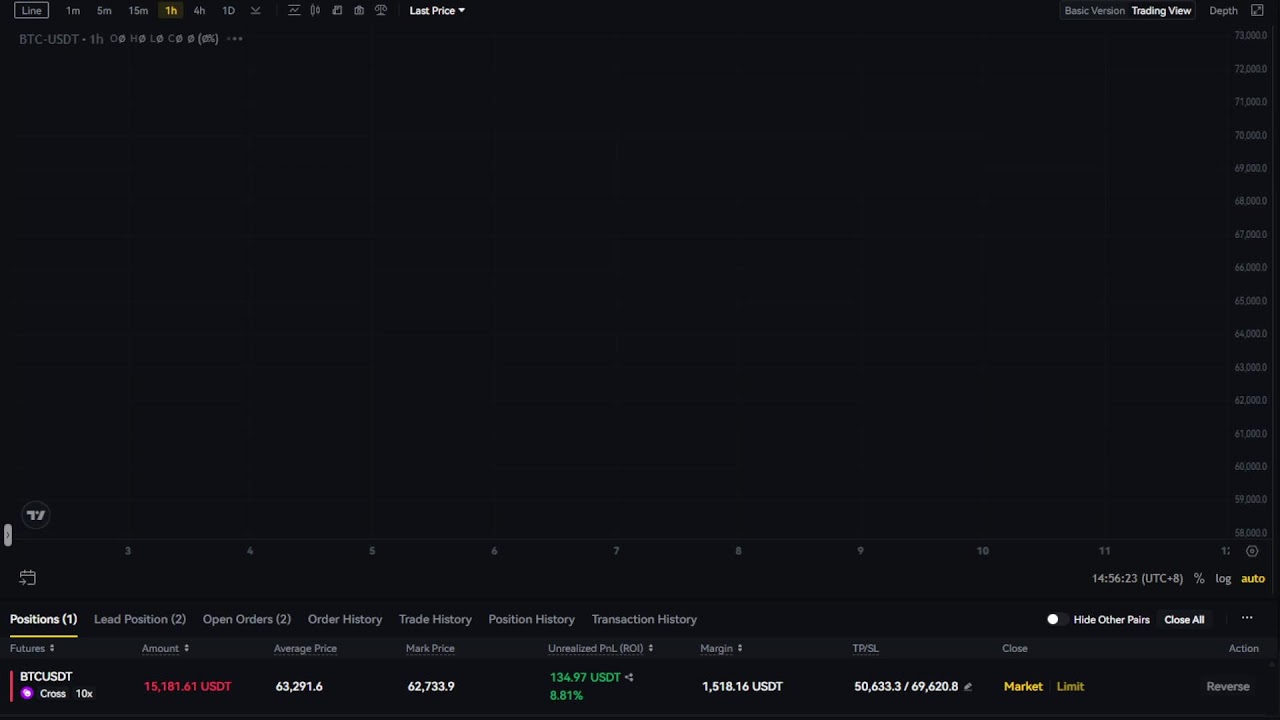
Task: Close the position at Market
Action: pyautogui.click(x=1023, y=686)
